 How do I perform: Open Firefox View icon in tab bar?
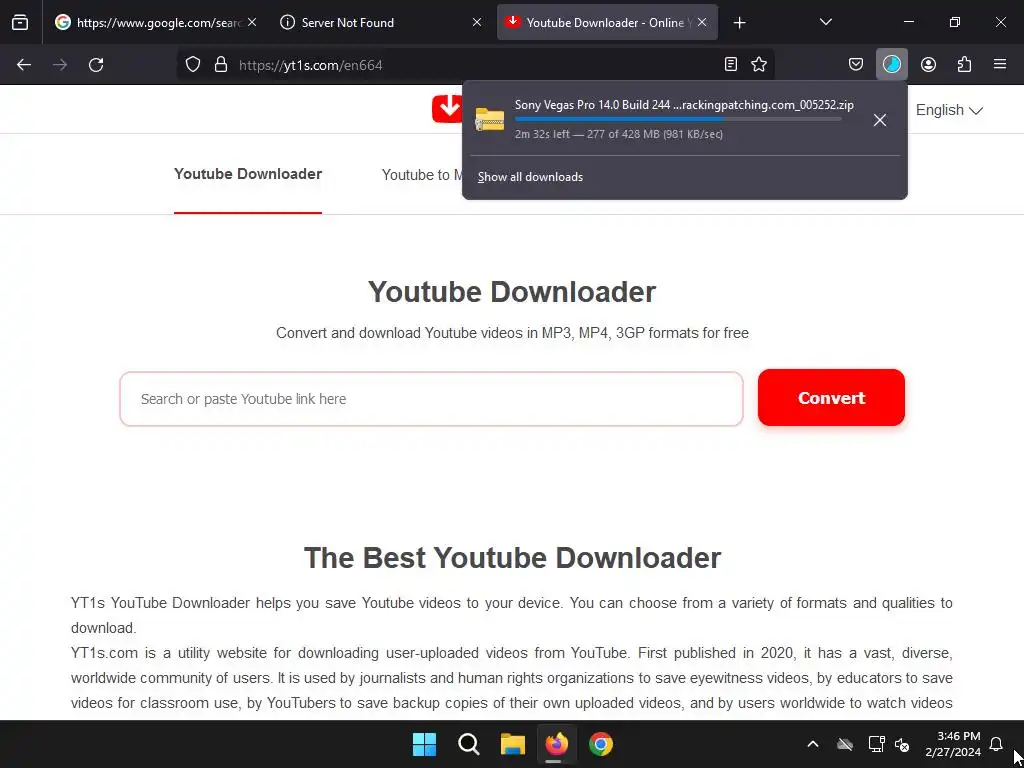click(x=20, y=22)
